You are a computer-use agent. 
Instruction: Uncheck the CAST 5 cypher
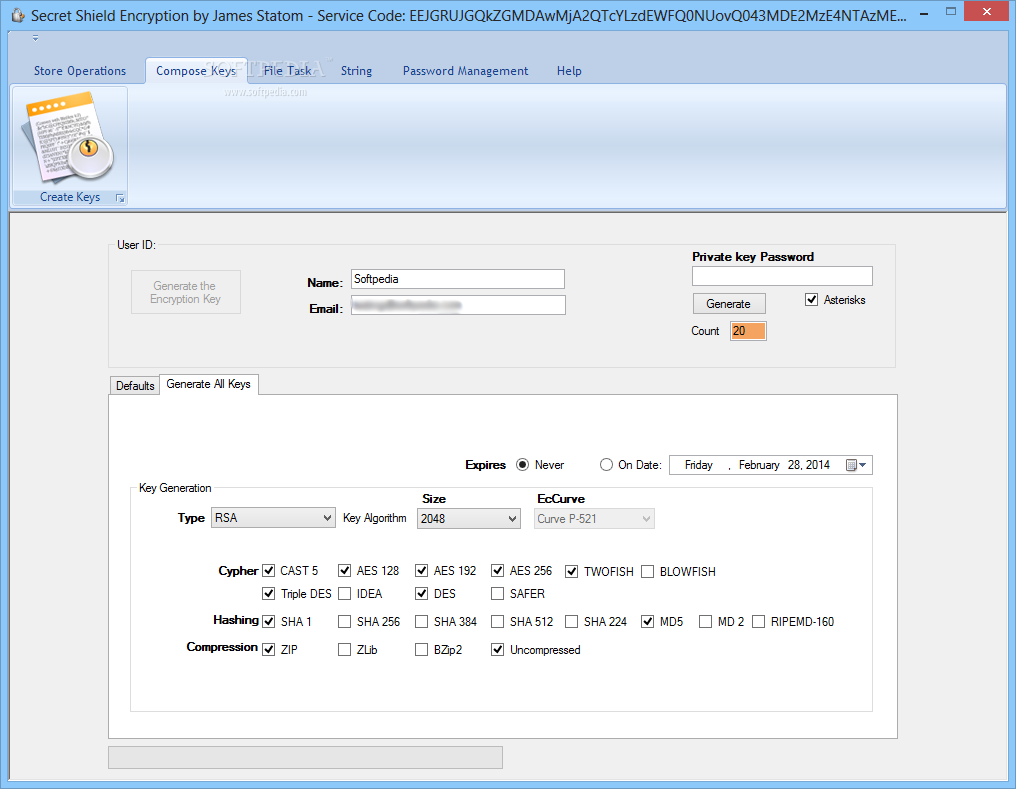pyautogui.click(x=268, y=571)
